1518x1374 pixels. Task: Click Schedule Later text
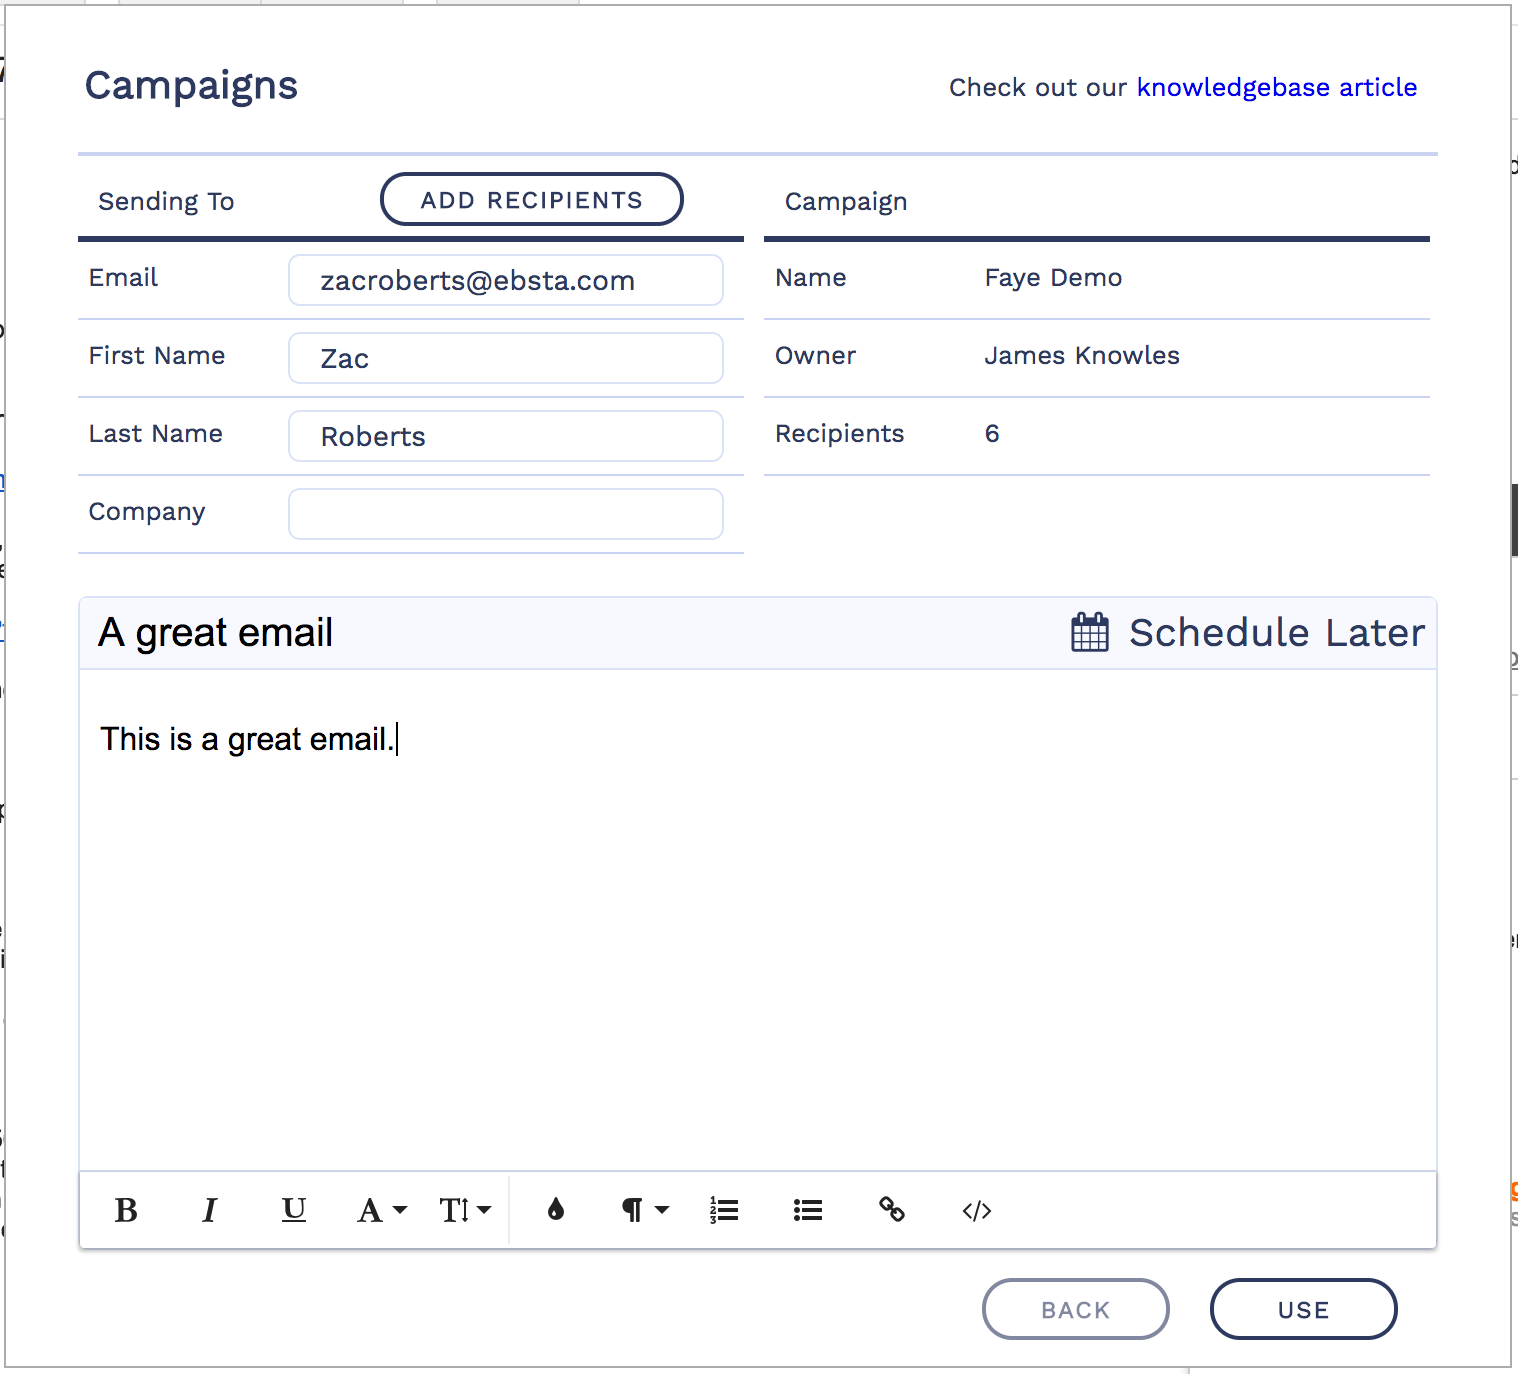click(1276, 632)
